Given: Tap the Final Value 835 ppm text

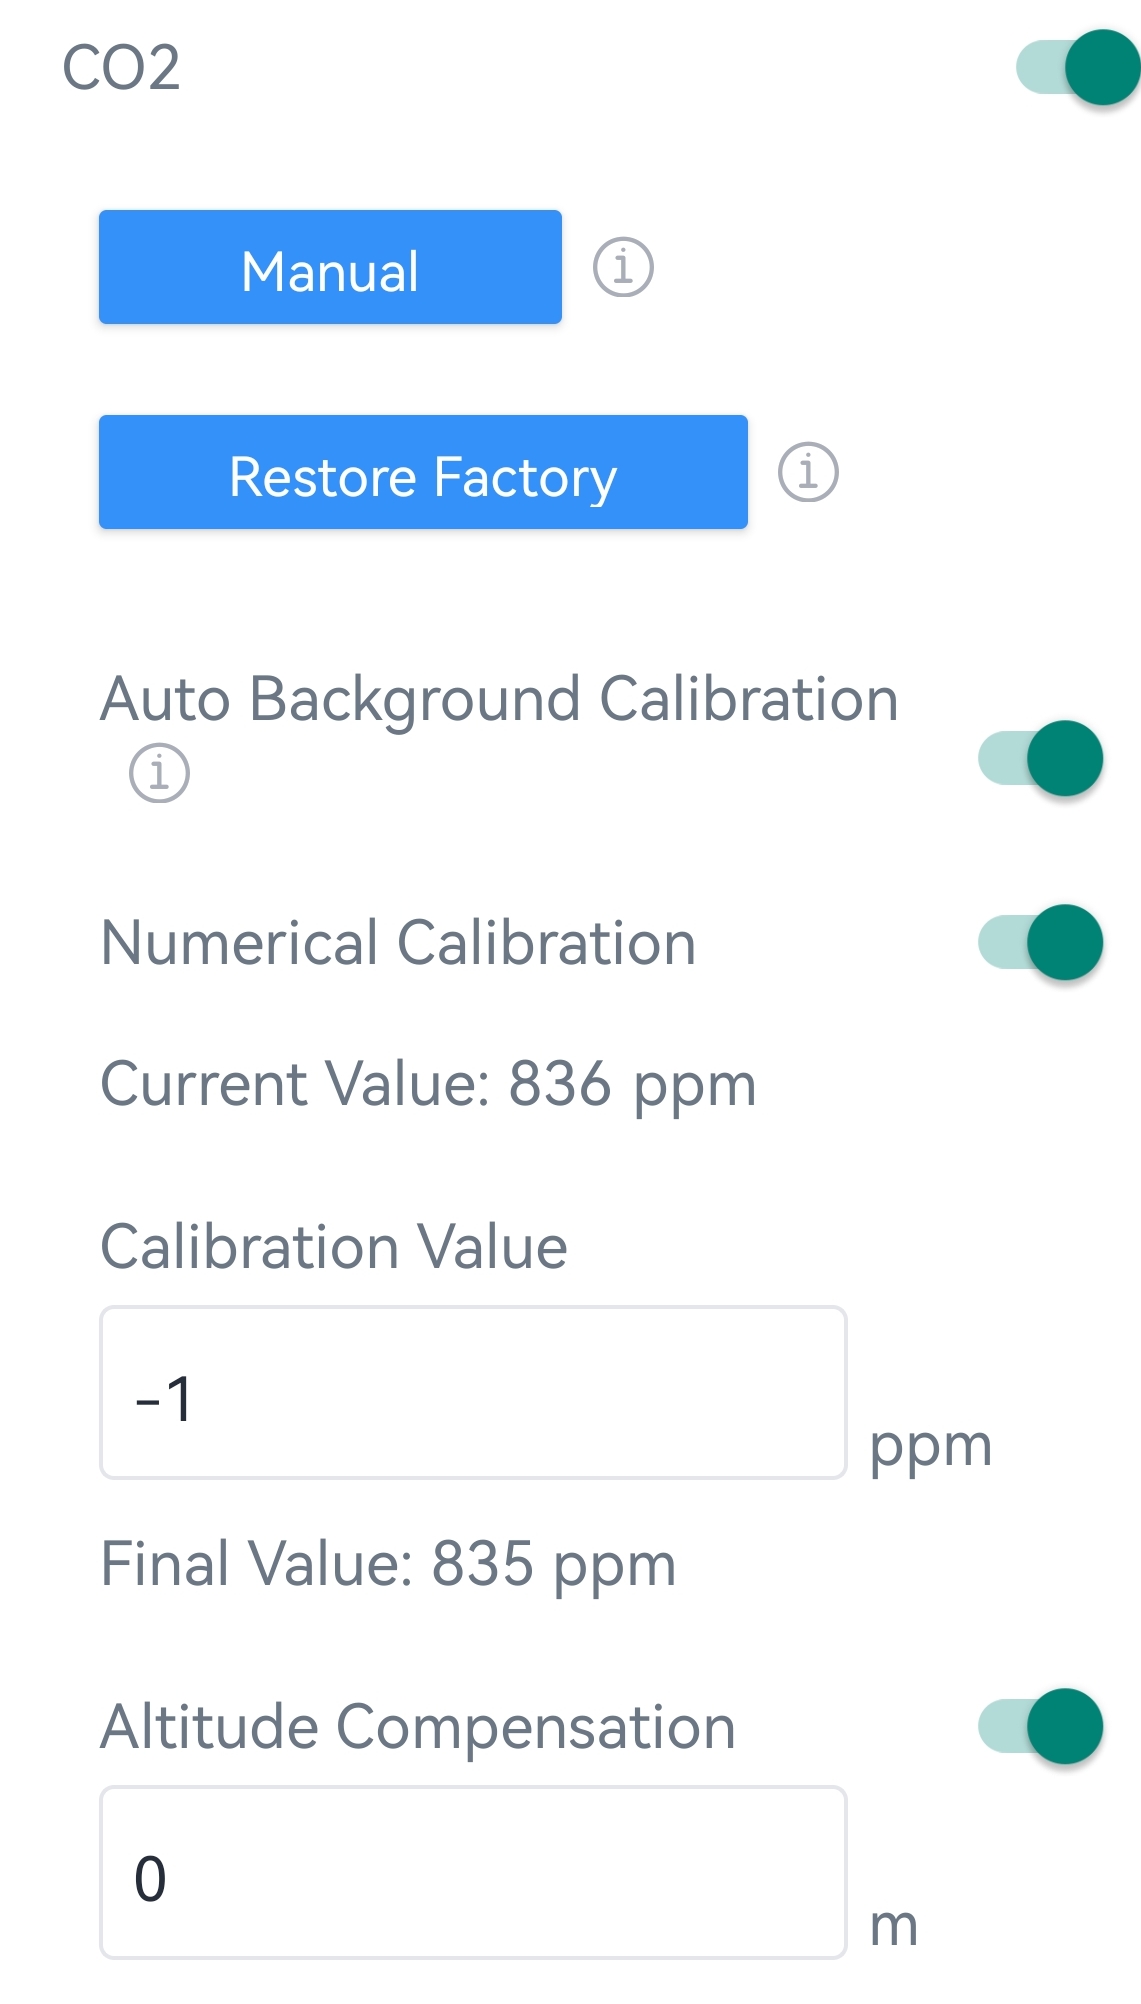Looking at the screenshot, I should (388, 1564).
